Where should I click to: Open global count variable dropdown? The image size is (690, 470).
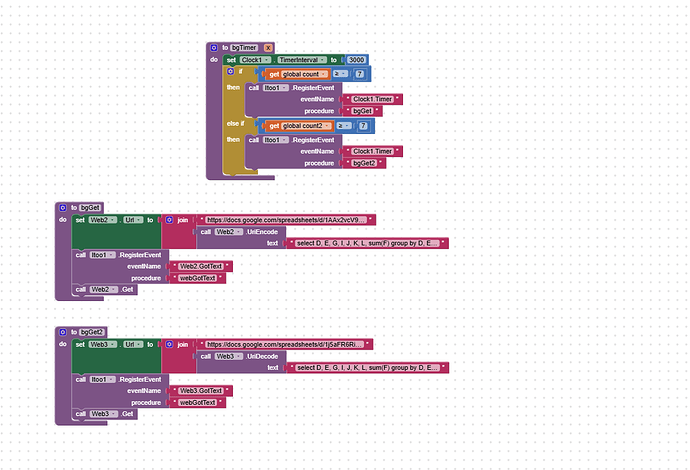pyautogui.click(x=304, y=74)
